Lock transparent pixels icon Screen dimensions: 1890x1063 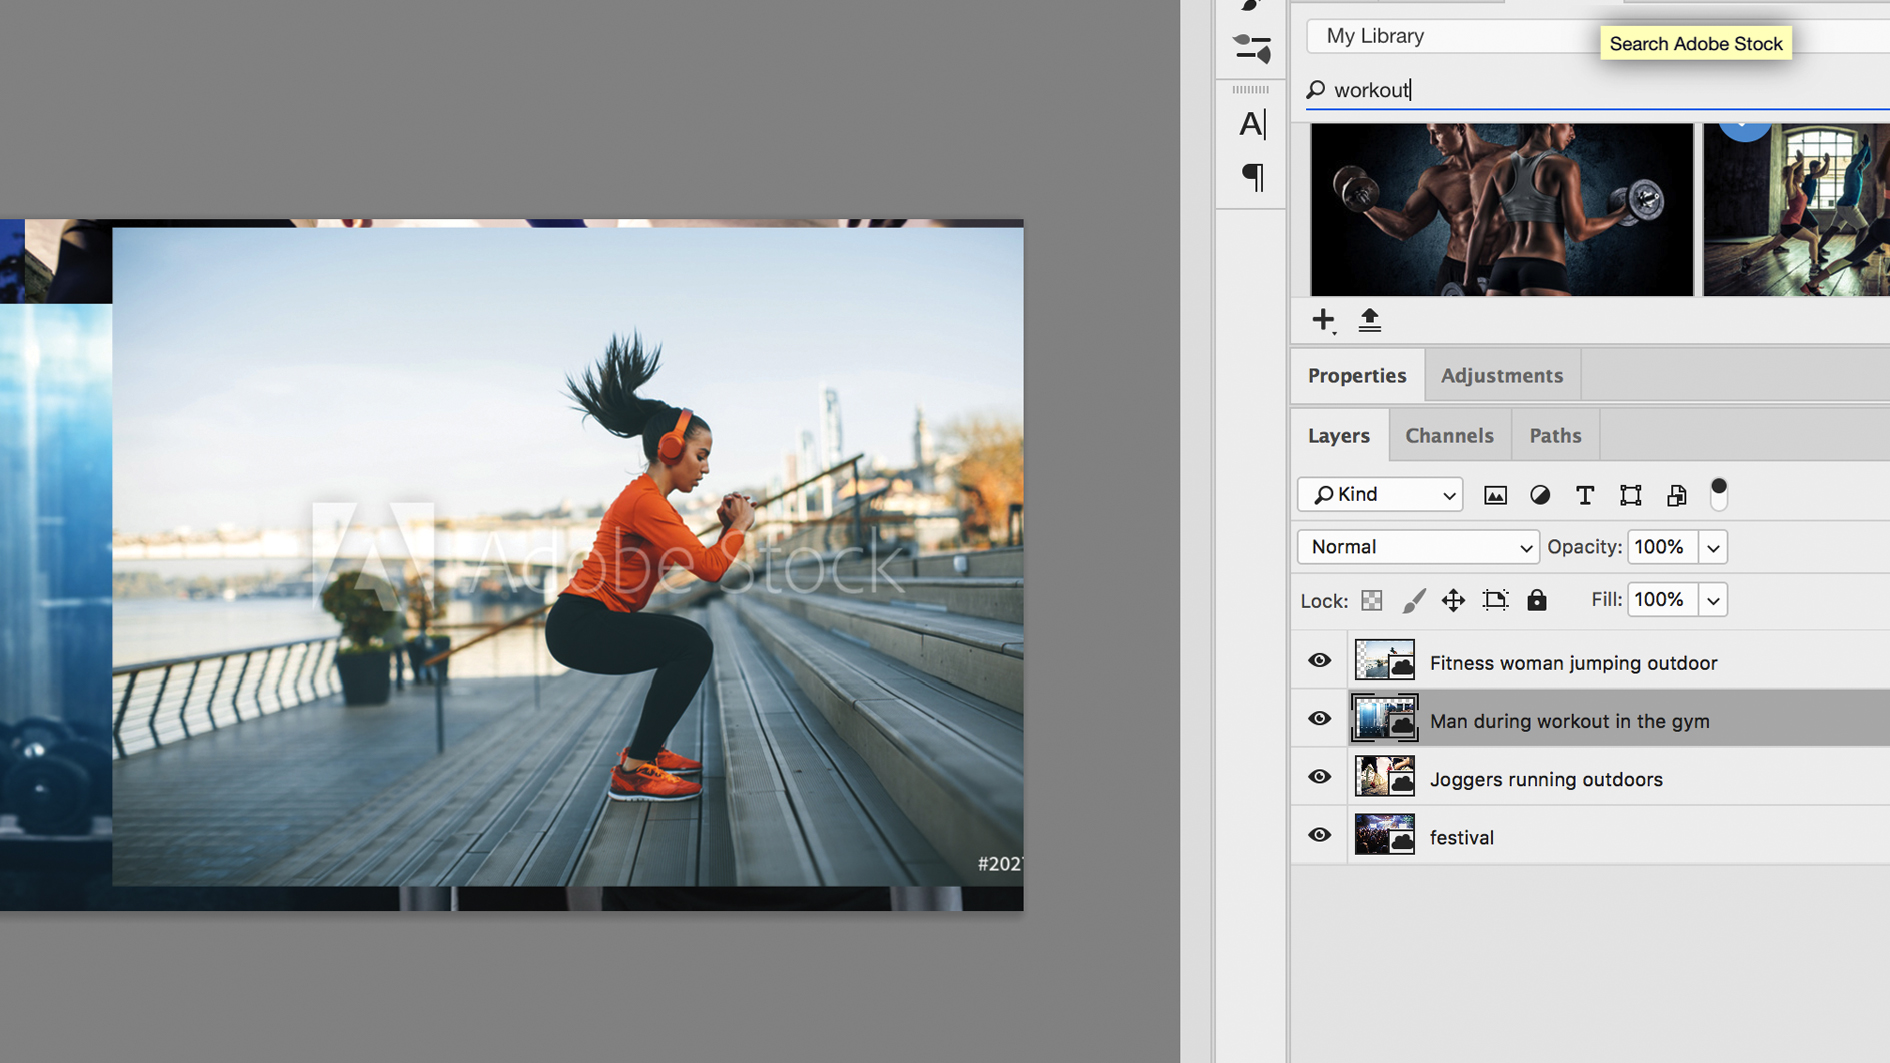tap(1372, 600)
